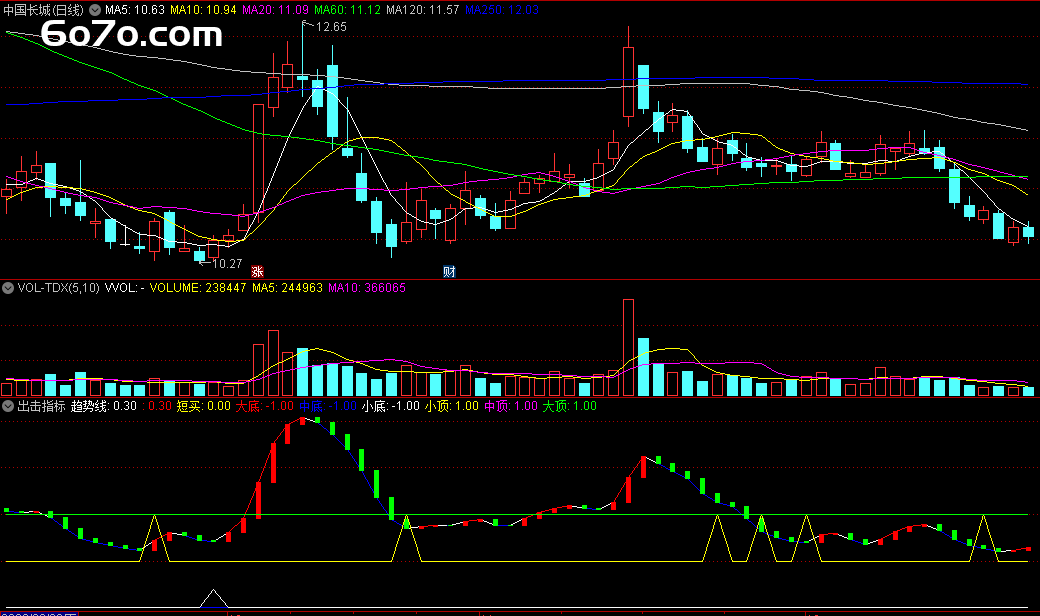Viewport: 1040px width, 616px height.
Task: Click the blue 中底: -1.00 readout
Action: point(328,406)
